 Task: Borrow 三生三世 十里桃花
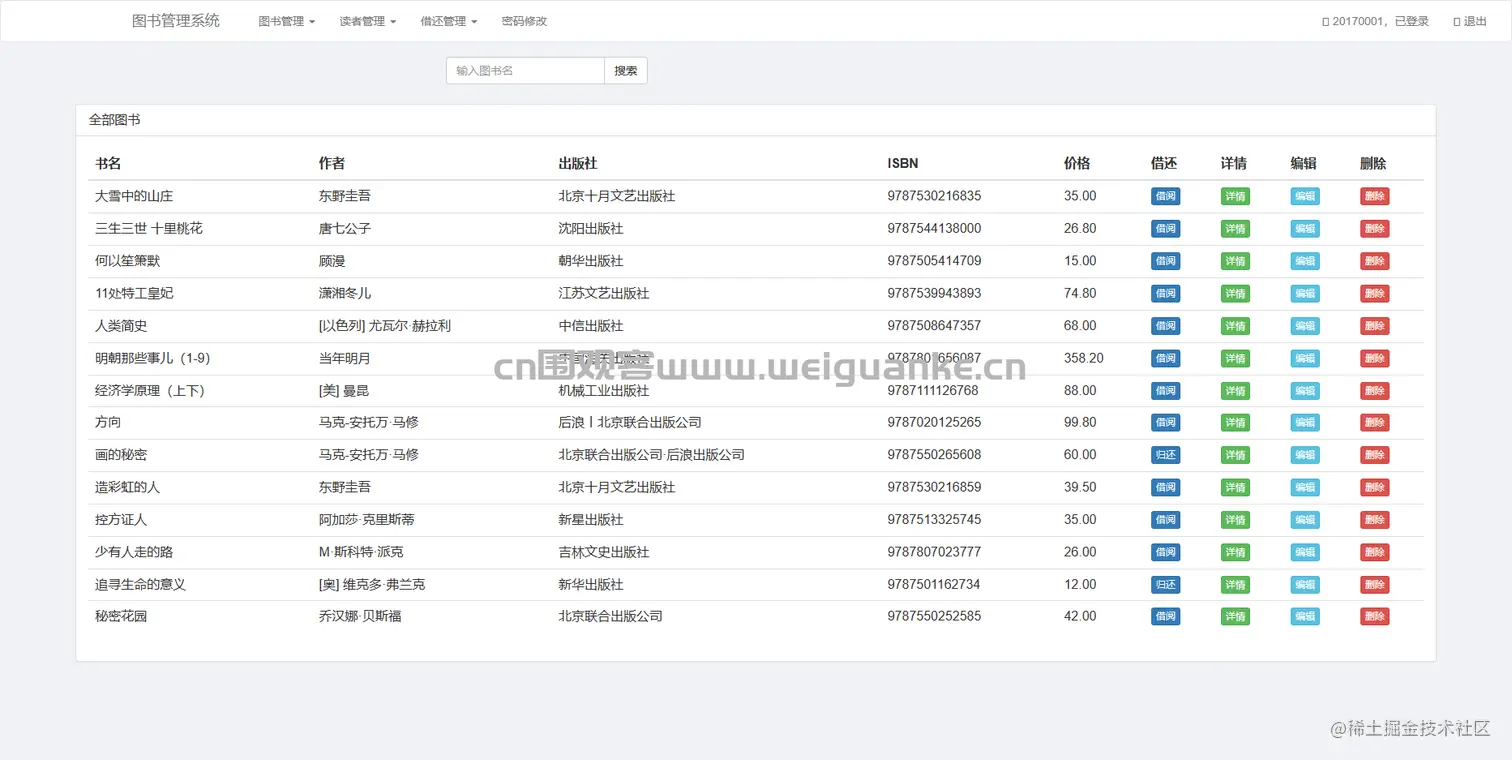point(1165,229)
